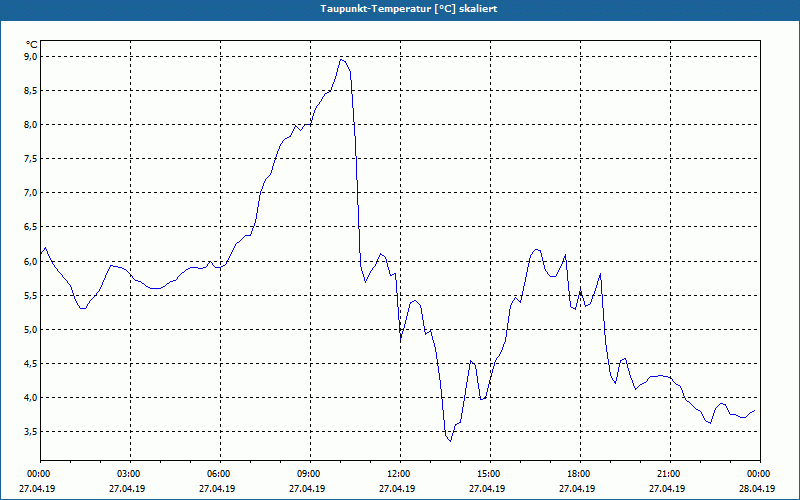The width and height of the screenshot is (800, 500).
Task: Click the '09:00' time label
Action: (308, 474)
